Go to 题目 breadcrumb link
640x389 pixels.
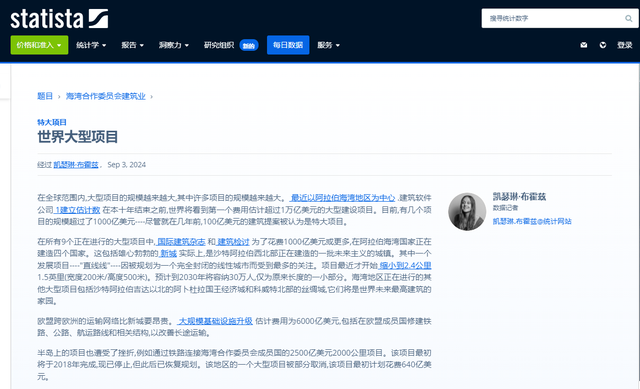pos(45,96)
